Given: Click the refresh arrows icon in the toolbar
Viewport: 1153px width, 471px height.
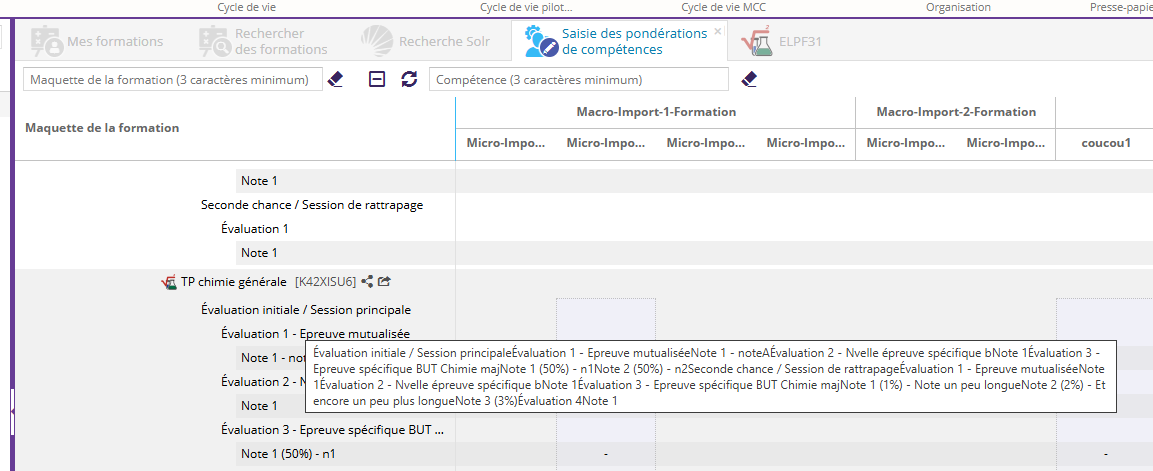Looking at the screenshot, I should coord(409,79).
